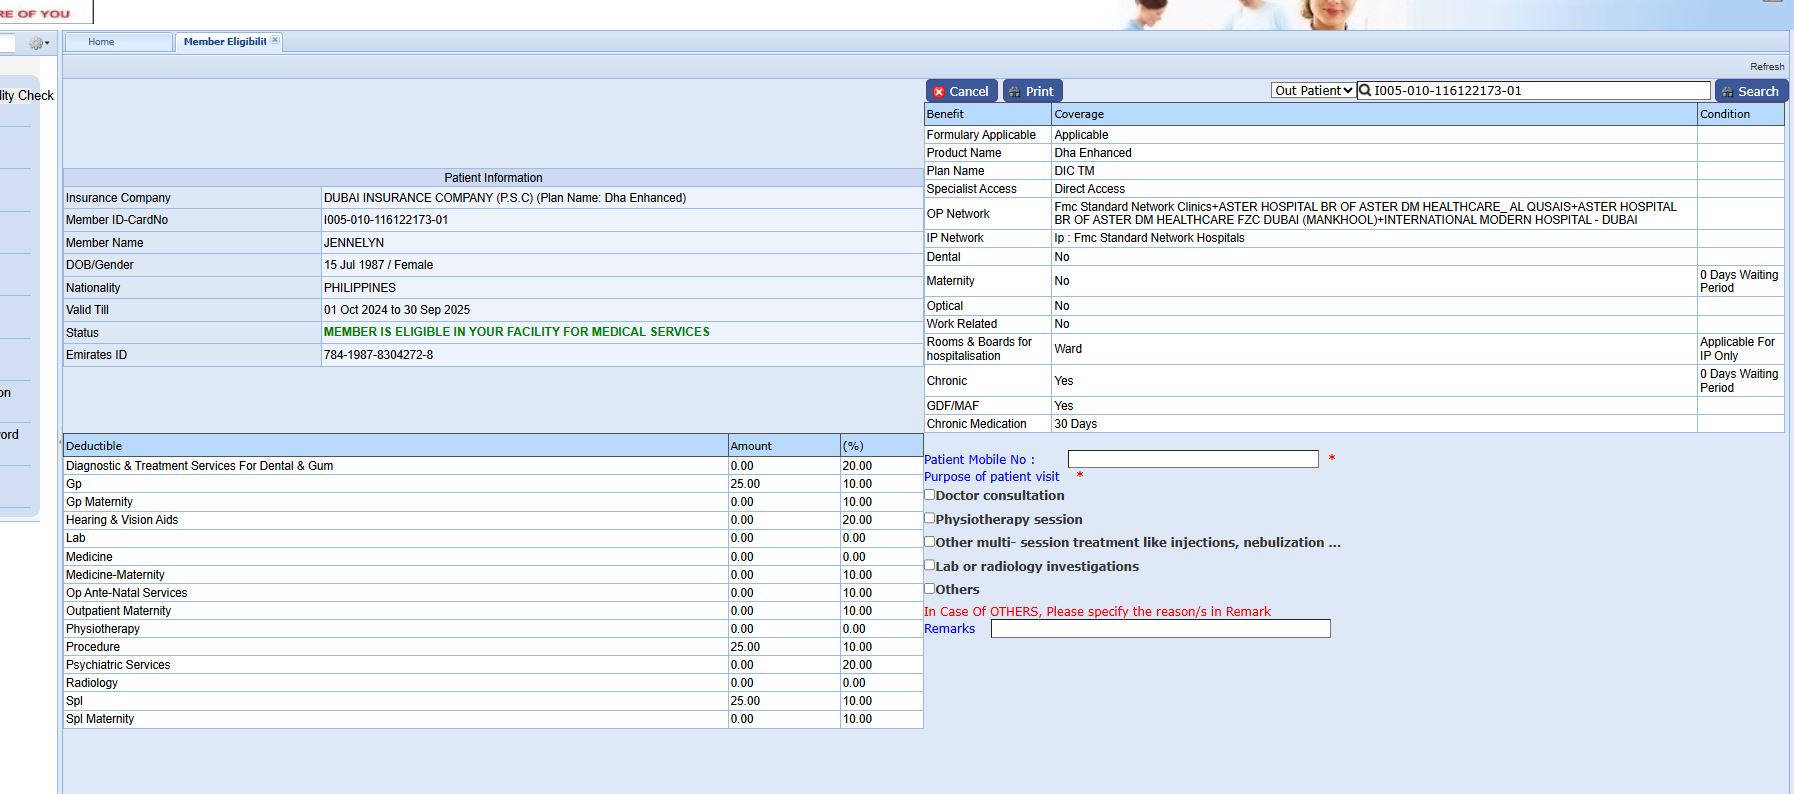Check the Others visit purpose box
1794x794 pixels.
(930, 589)
